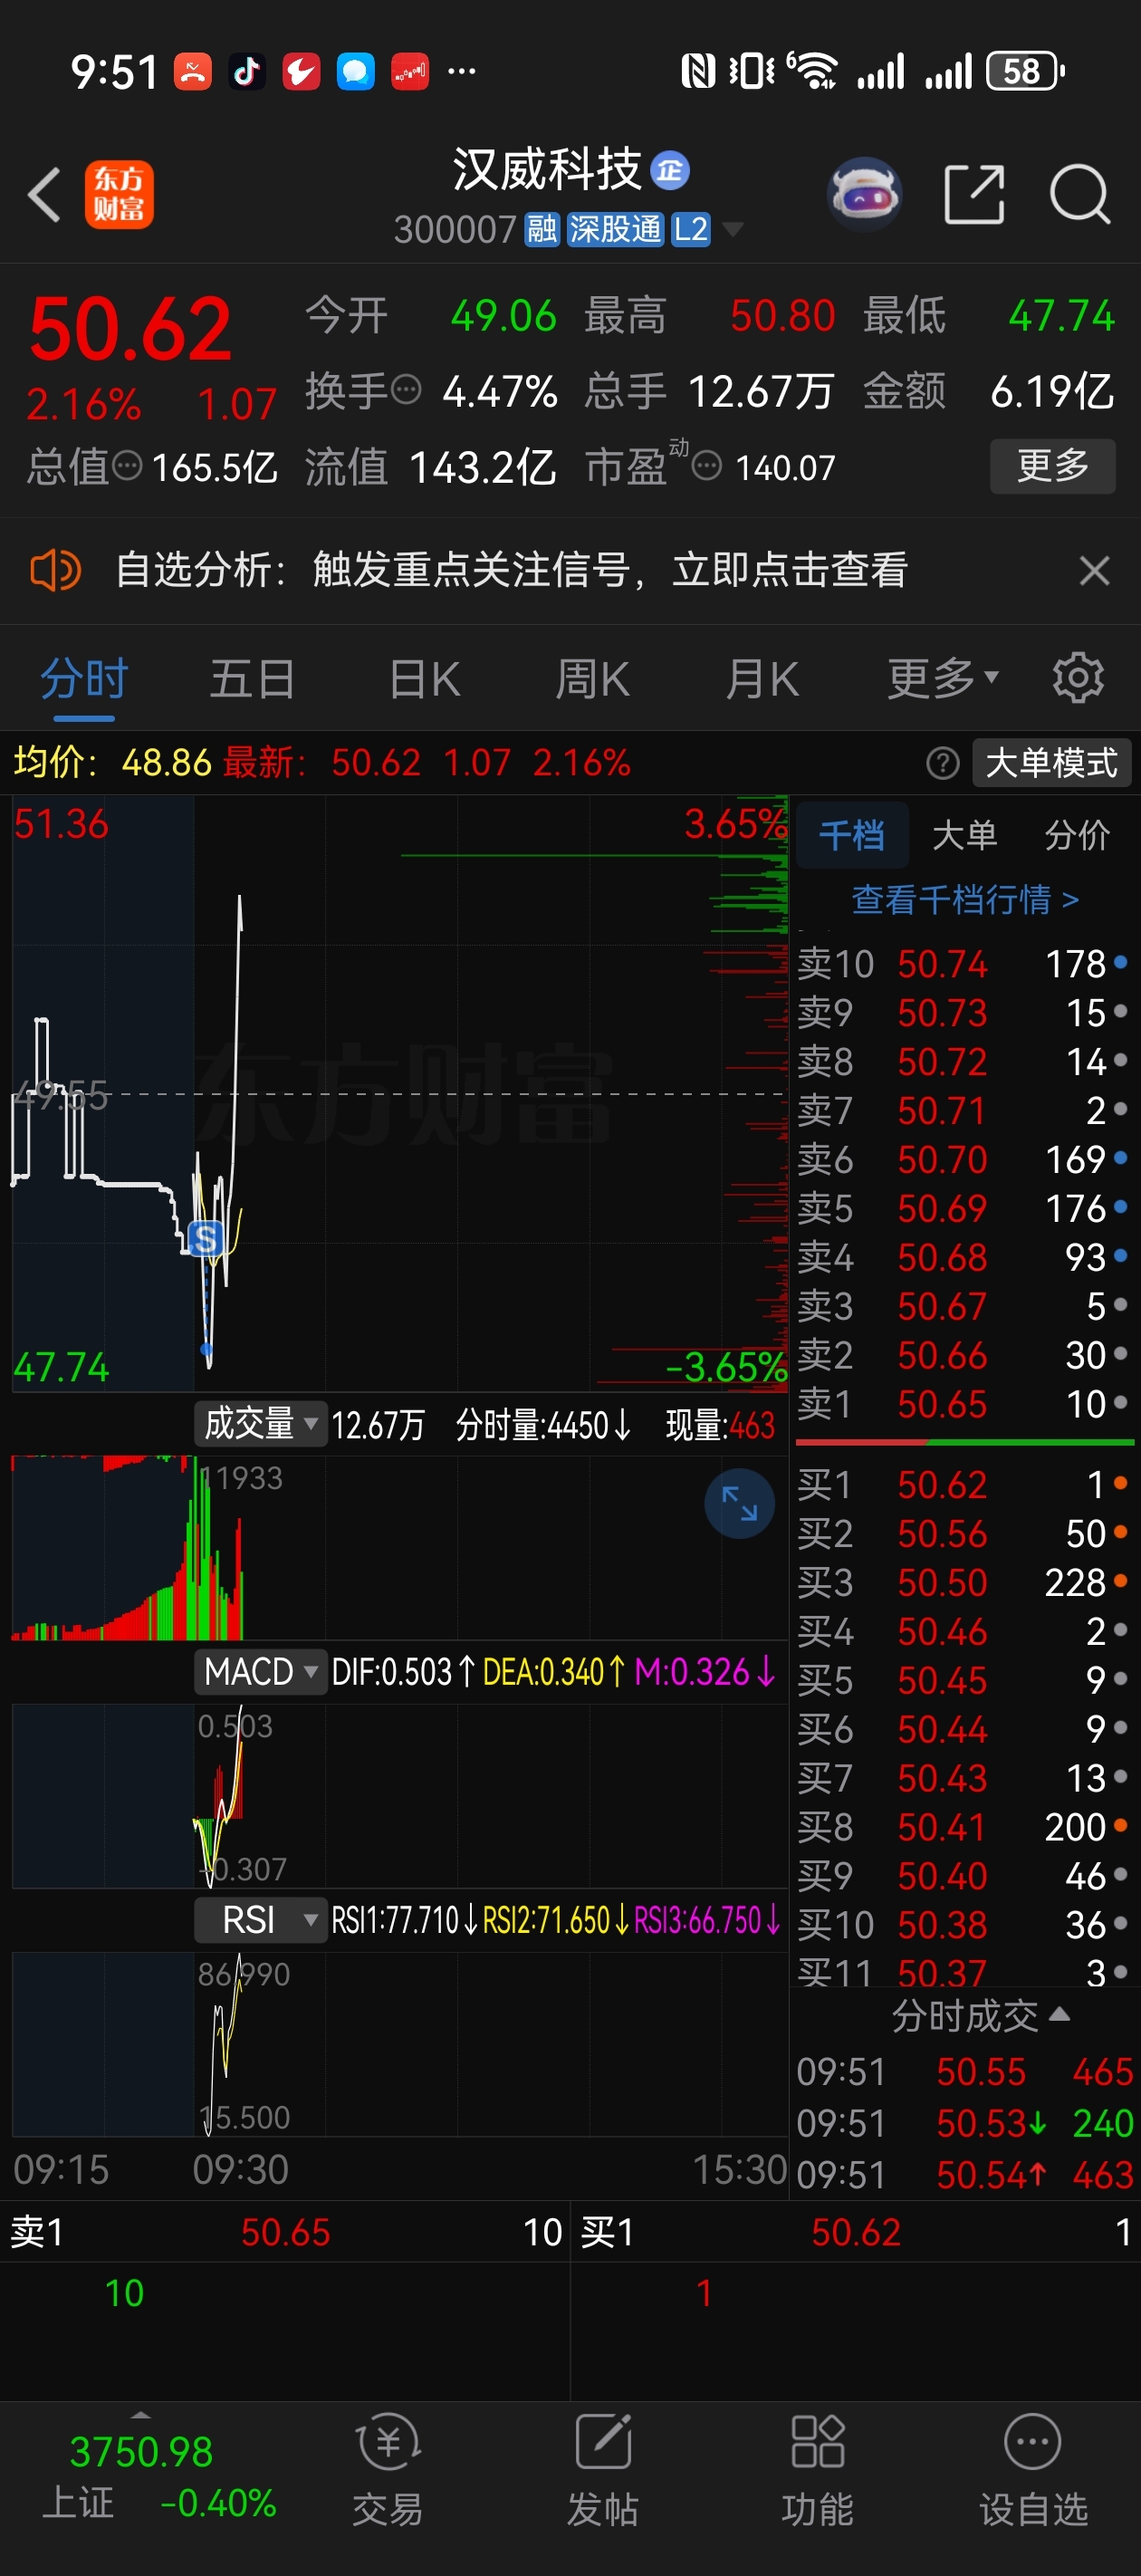The image size is (1141, 2576).
Task: Tap bottom 卖1 50.65 quick quote
Action: pyautogui.click(x=285, y=2233)
